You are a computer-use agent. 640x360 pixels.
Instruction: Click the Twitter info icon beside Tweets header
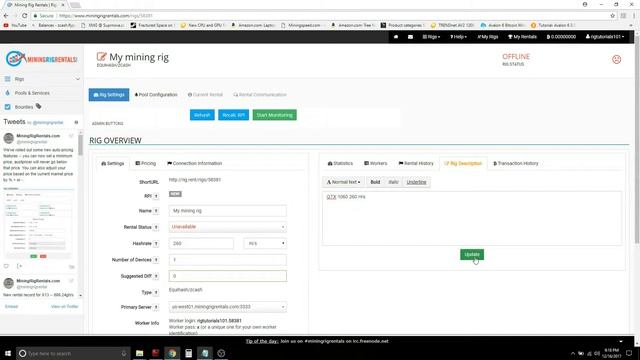[76, 122]
